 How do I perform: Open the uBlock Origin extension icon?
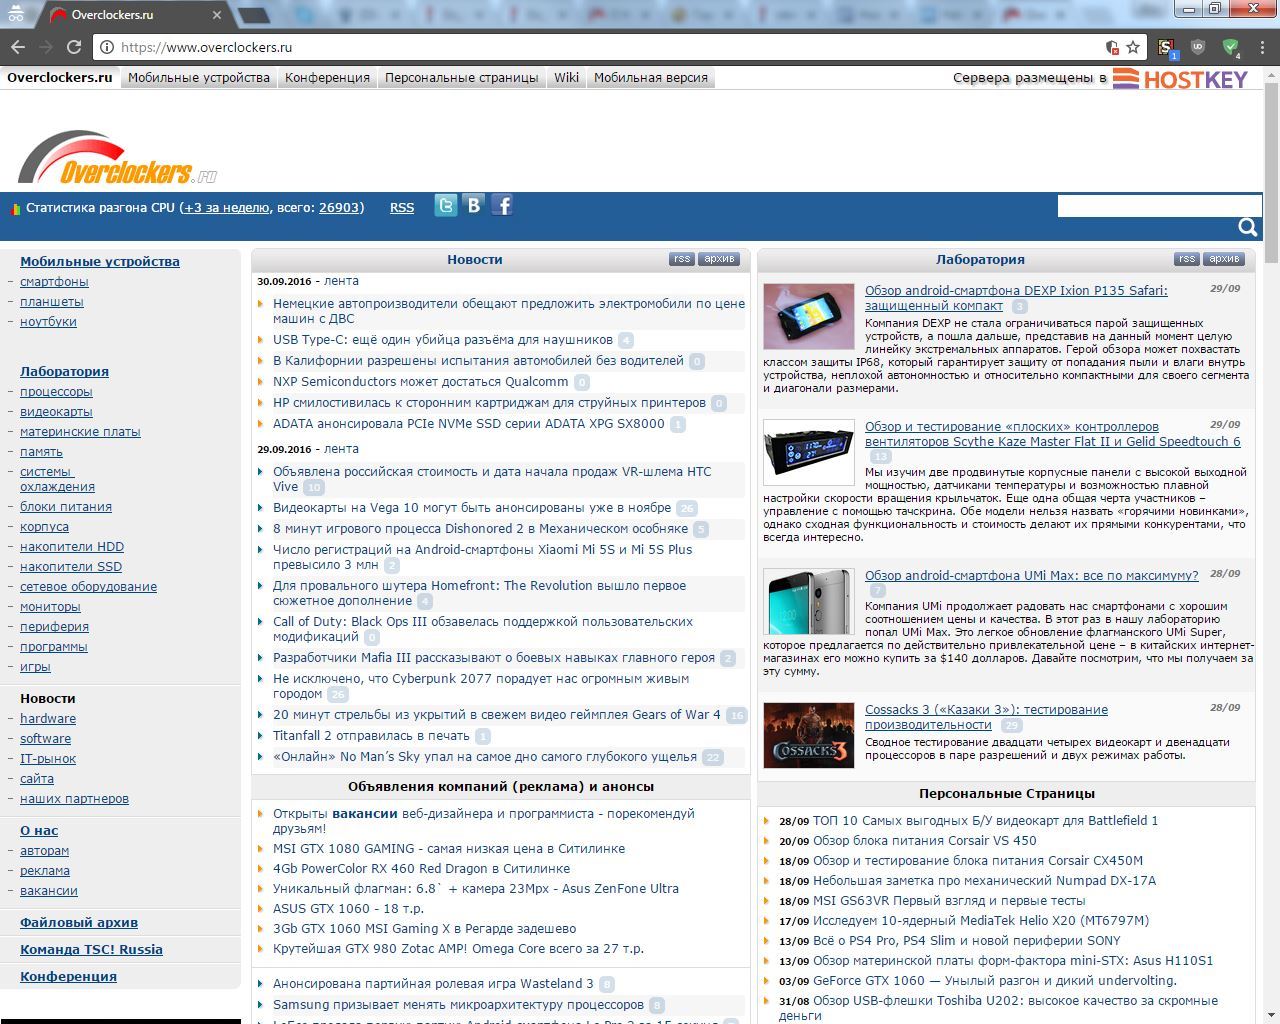(1198, 47)
